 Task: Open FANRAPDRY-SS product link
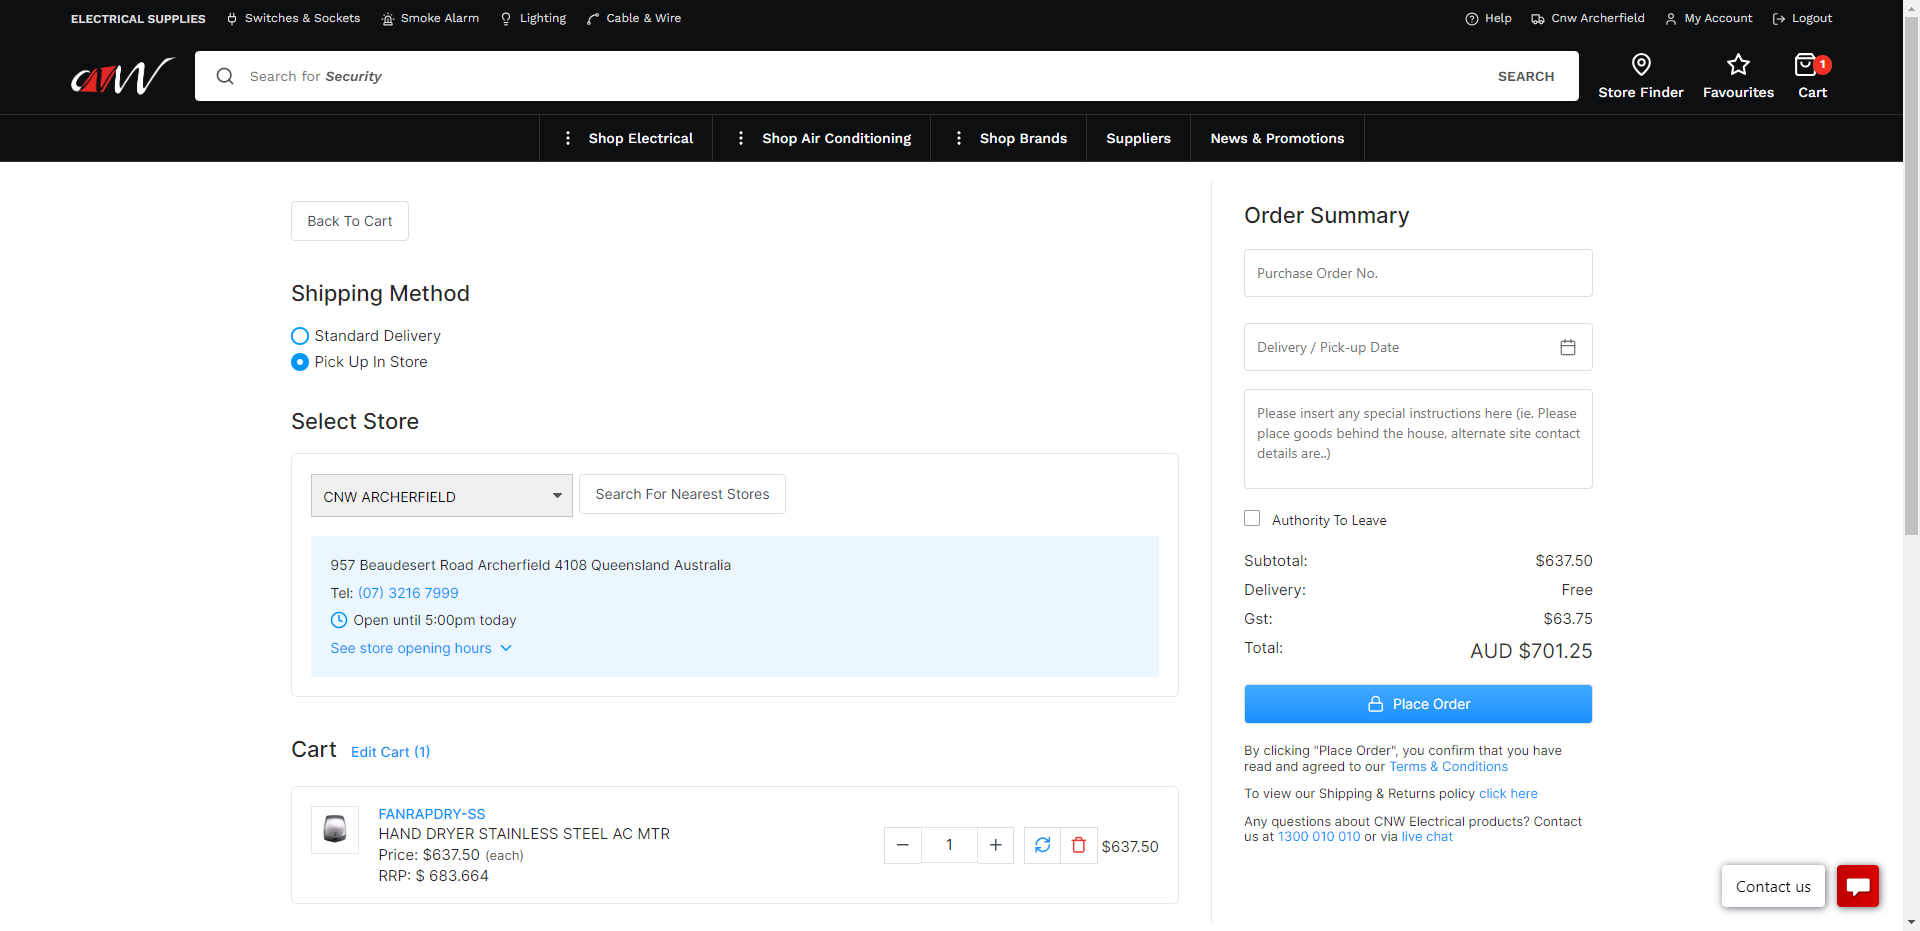[431, 814]
